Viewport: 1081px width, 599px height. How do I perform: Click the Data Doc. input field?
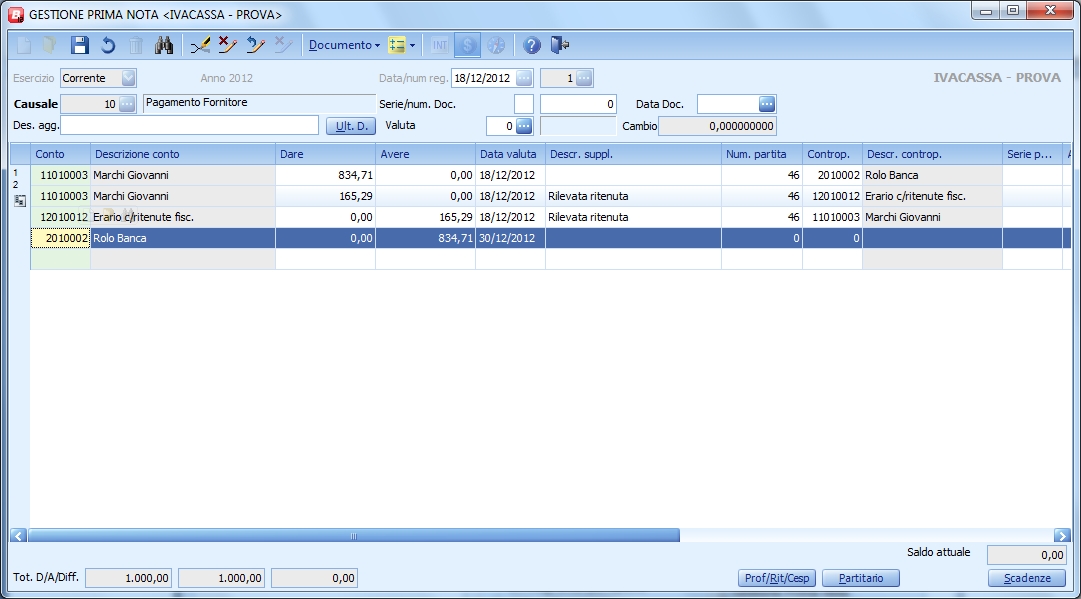point(728,104)
